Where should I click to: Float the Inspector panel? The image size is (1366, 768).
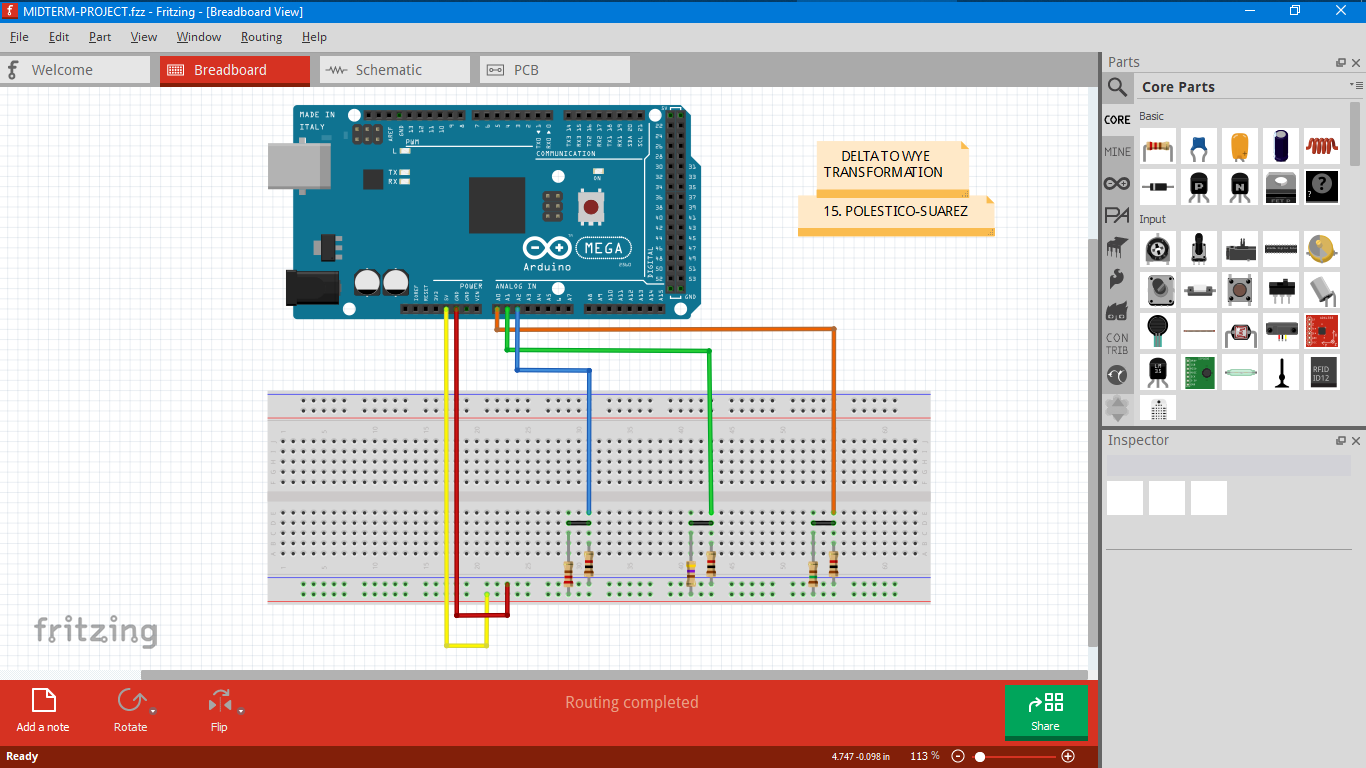click(x=1341, y=440)
